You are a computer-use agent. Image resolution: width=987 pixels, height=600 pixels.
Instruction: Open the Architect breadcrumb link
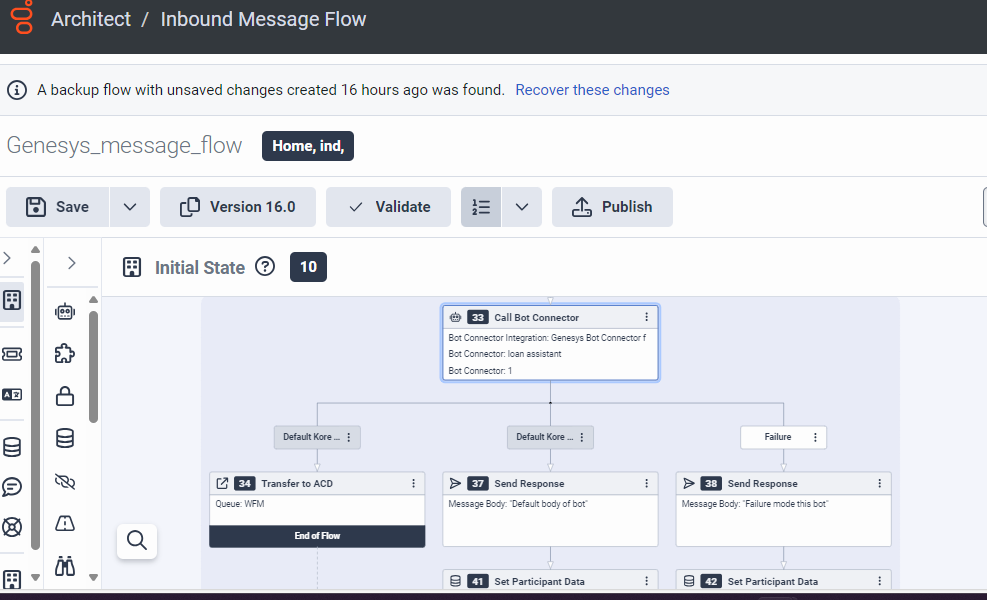click(x=91, y=20)
